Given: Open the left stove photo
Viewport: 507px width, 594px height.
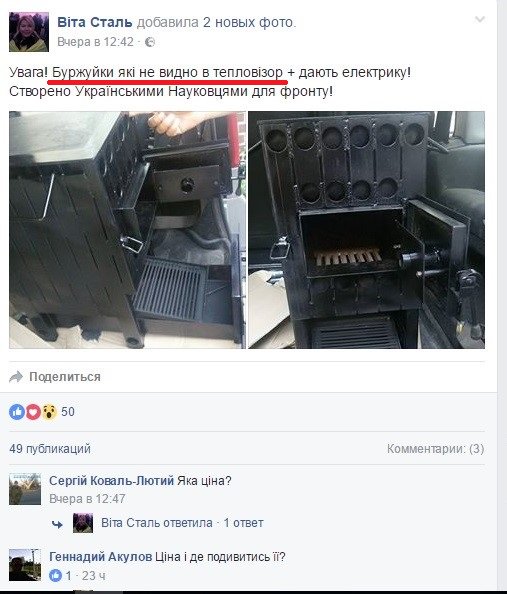Looking at the screenshot, I should (x=127, y=230).
